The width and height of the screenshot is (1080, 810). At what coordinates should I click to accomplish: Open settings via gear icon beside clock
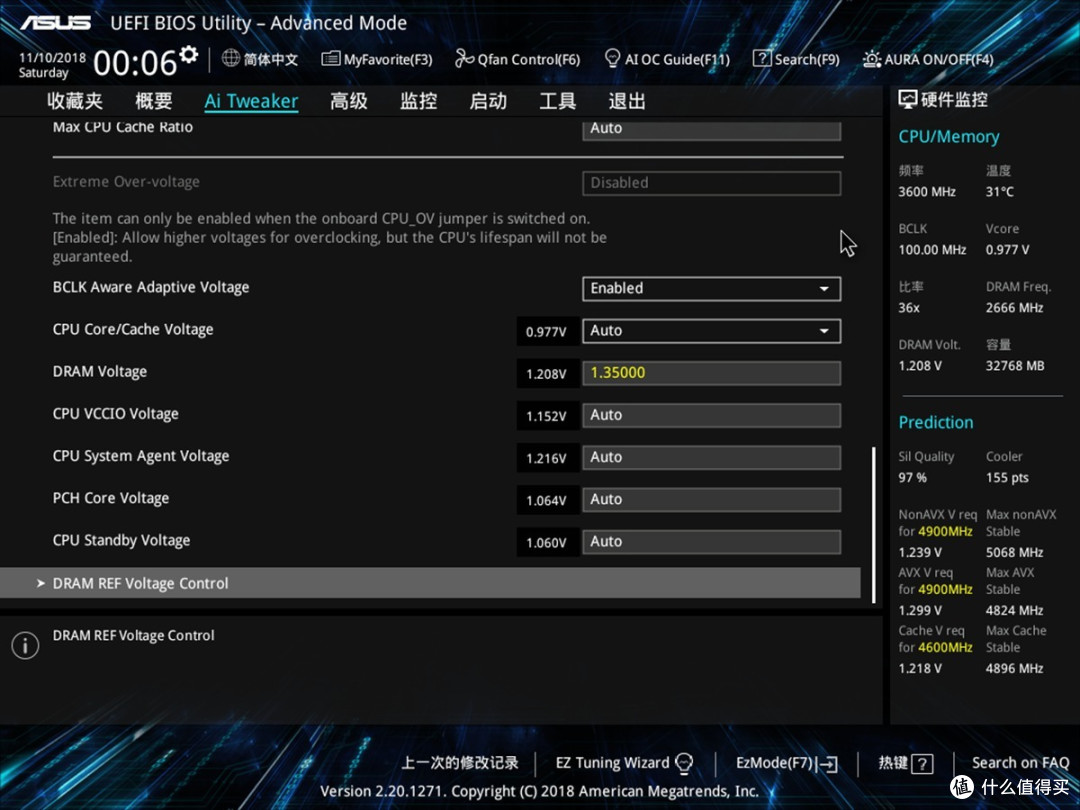pos(189,54)
